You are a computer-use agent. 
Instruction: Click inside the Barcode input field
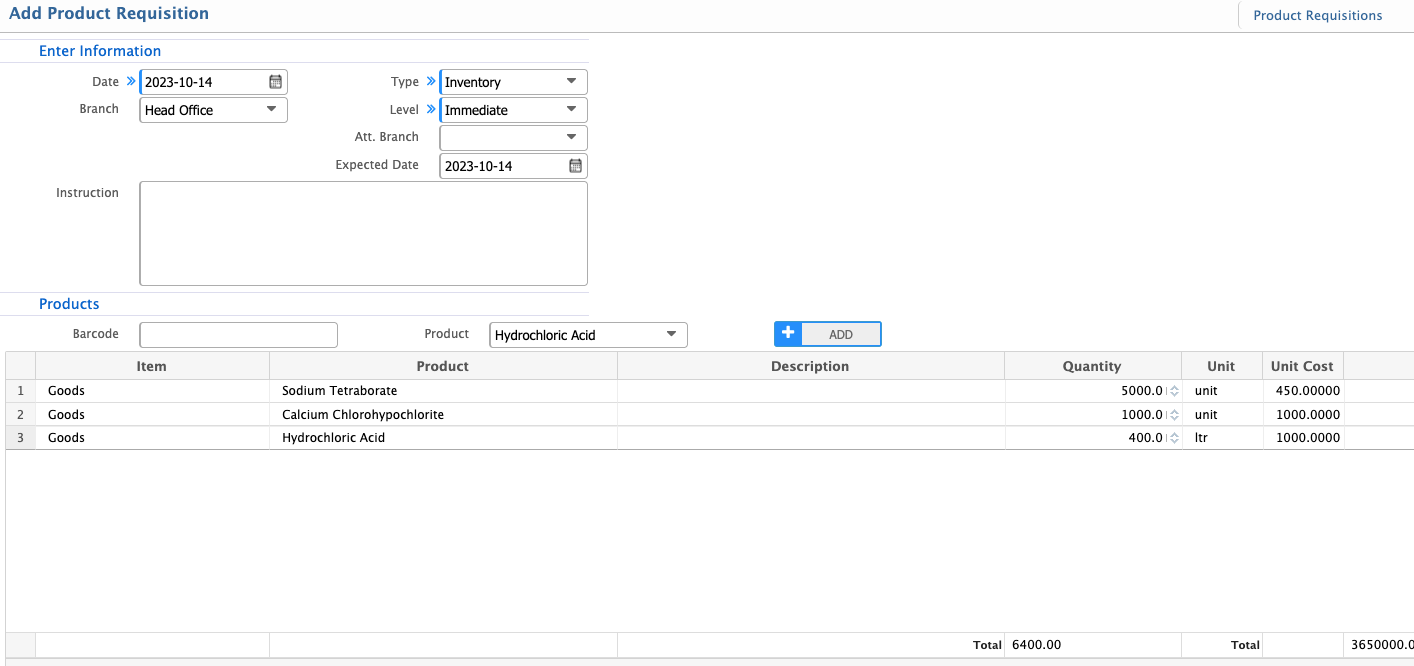(238, 334)
